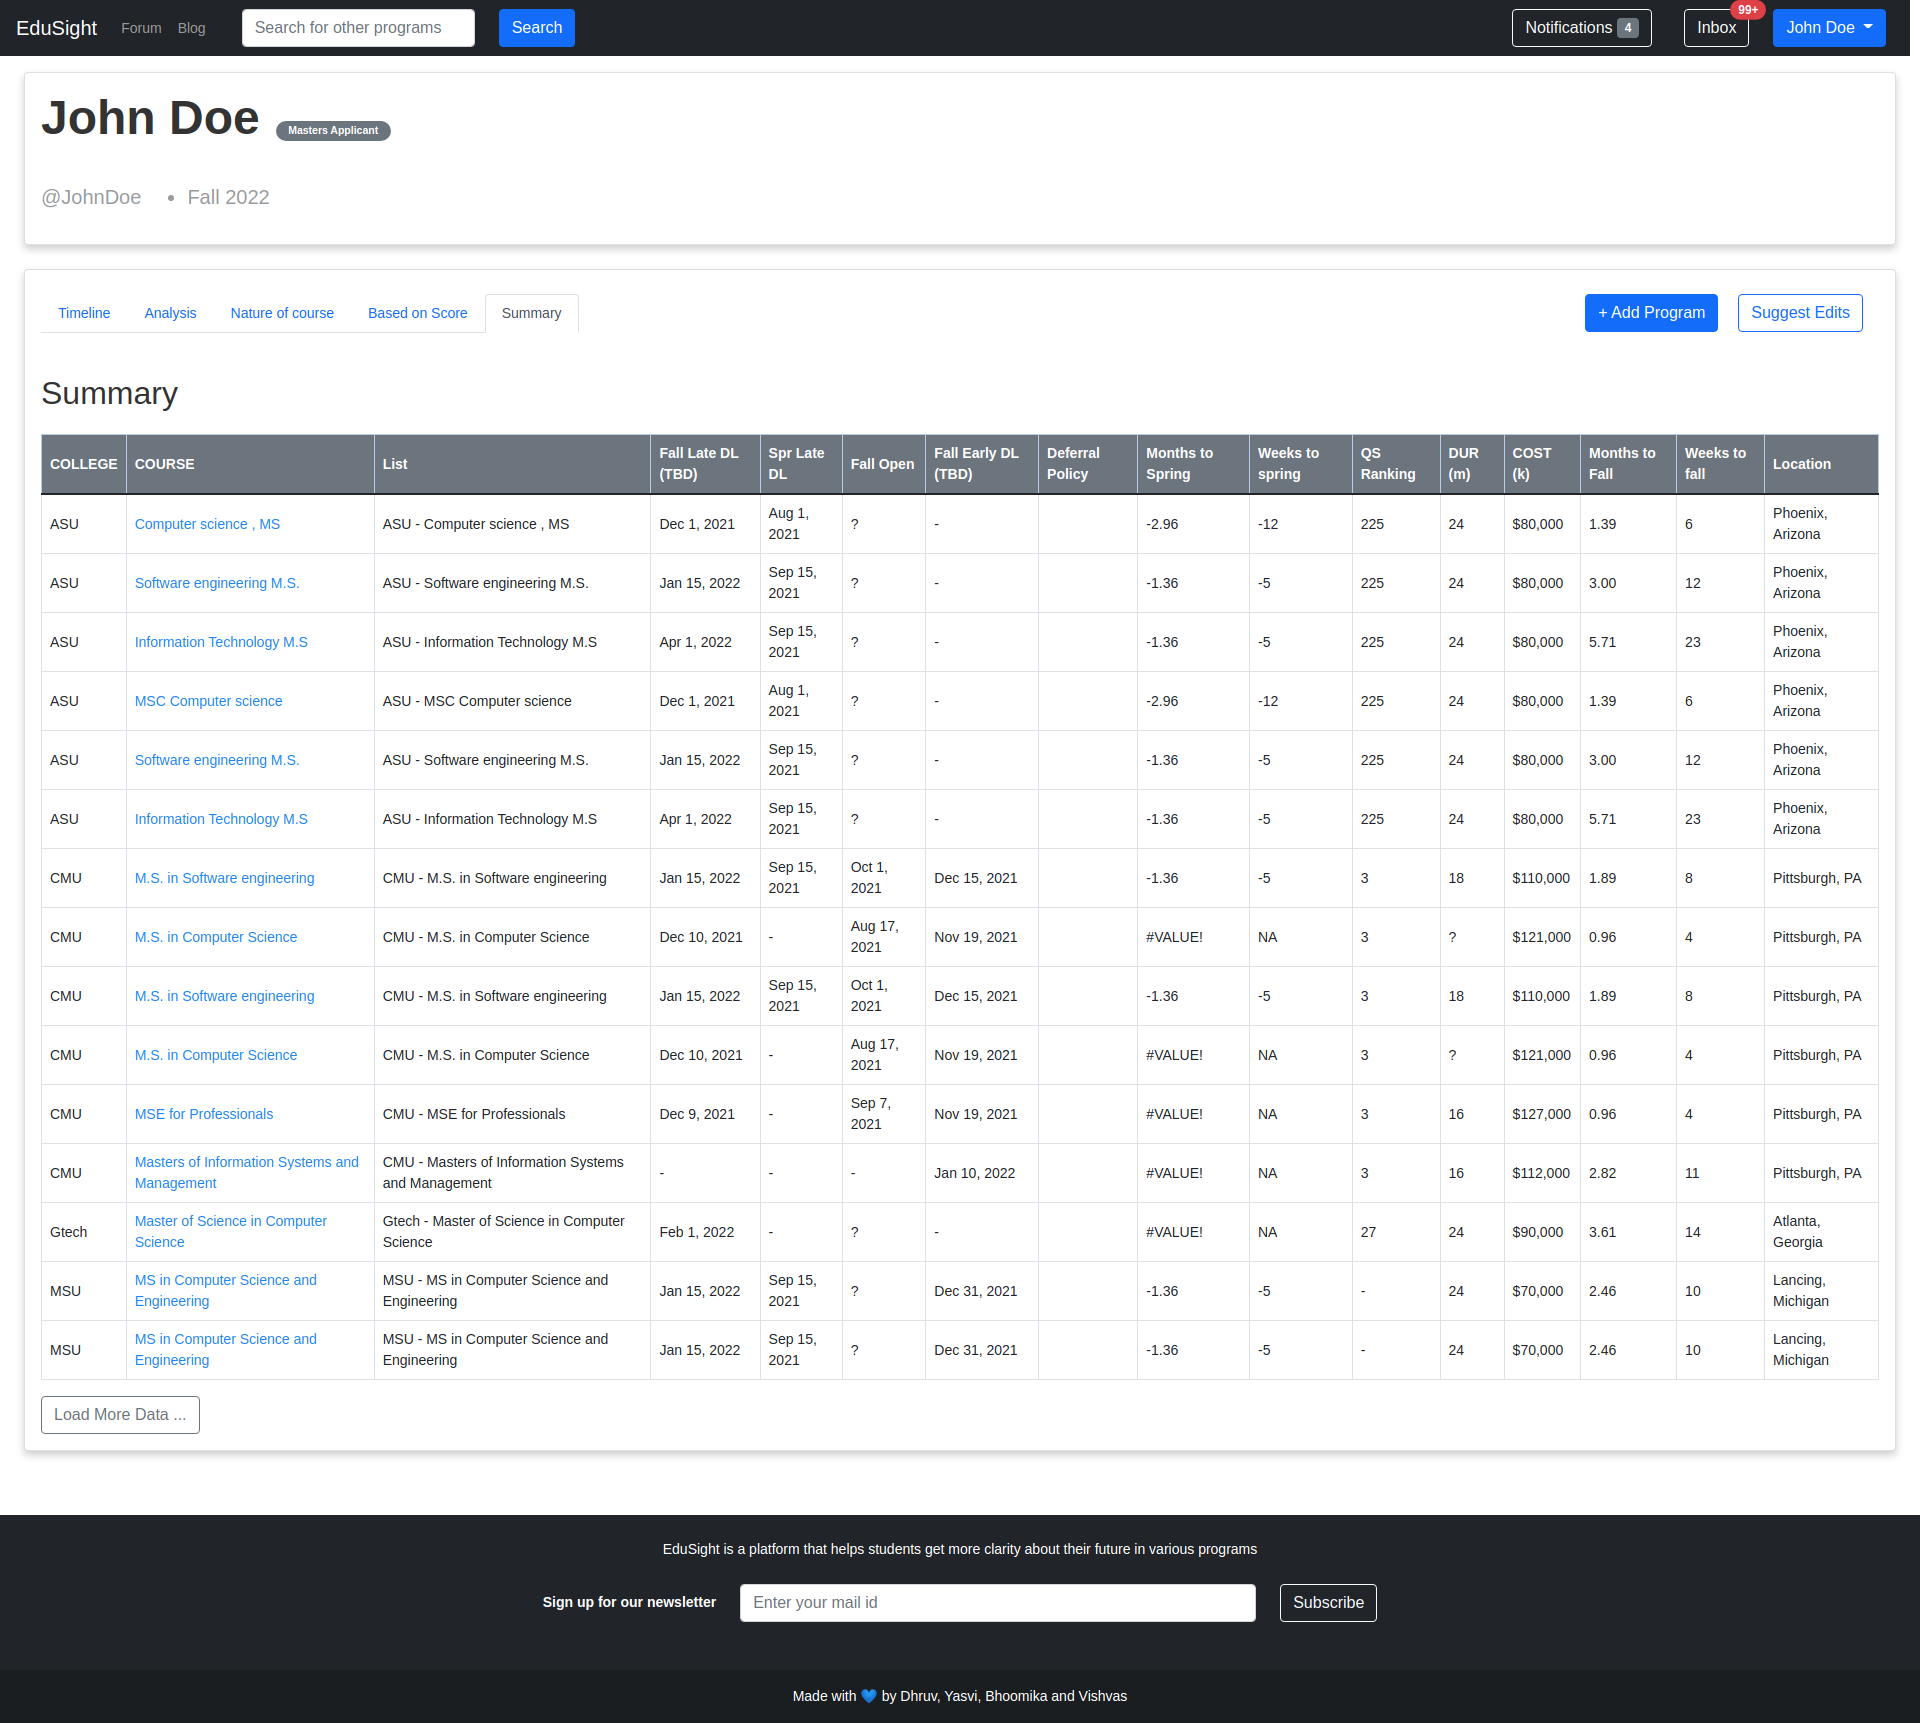Open the Blog link in navbar

pyautogui.click(x=191, y=28)
